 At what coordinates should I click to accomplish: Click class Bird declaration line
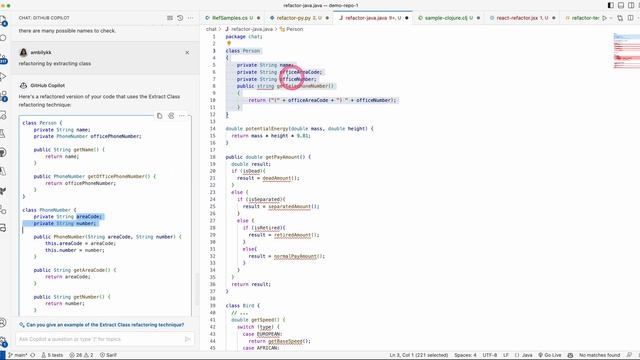pos(242,306)
